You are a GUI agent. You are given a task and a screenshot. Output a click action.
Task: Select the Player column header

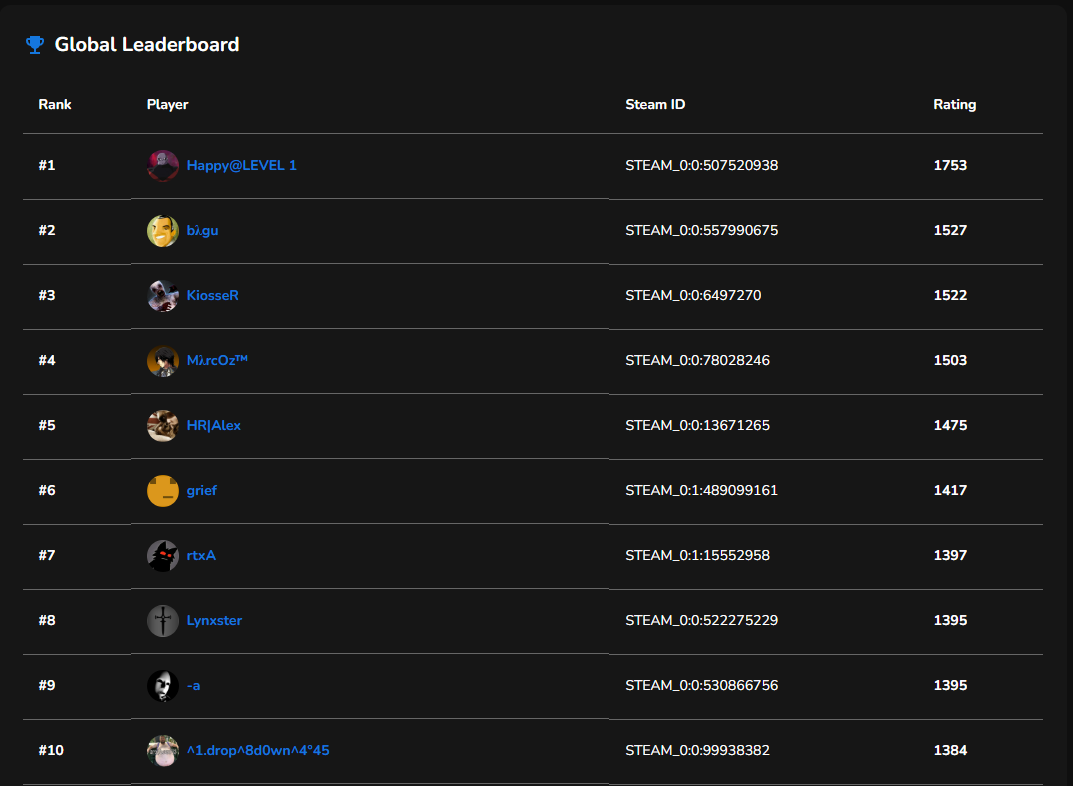167,104
